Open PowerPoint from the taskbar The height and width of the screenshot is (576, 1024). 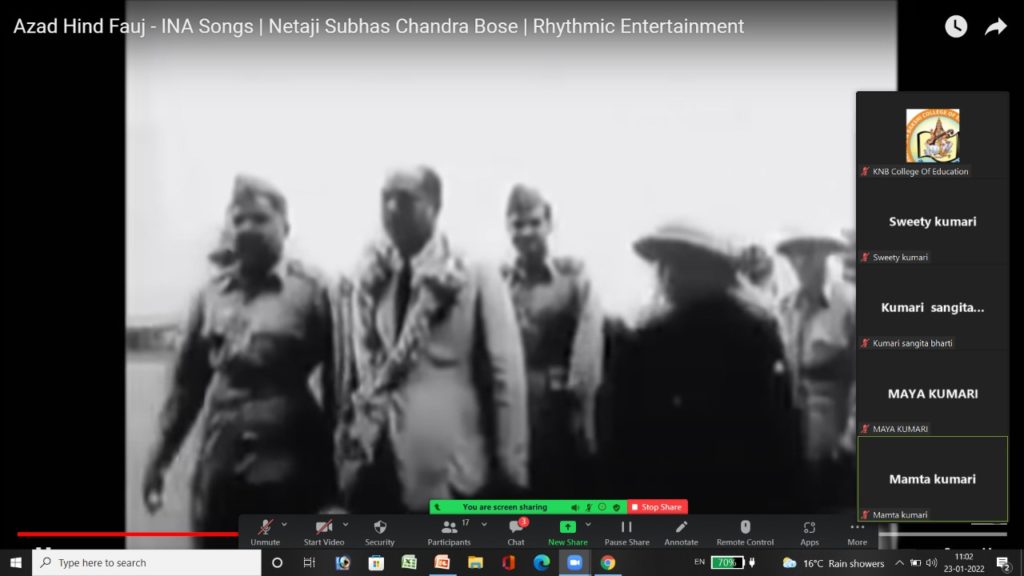pos(442,562)
